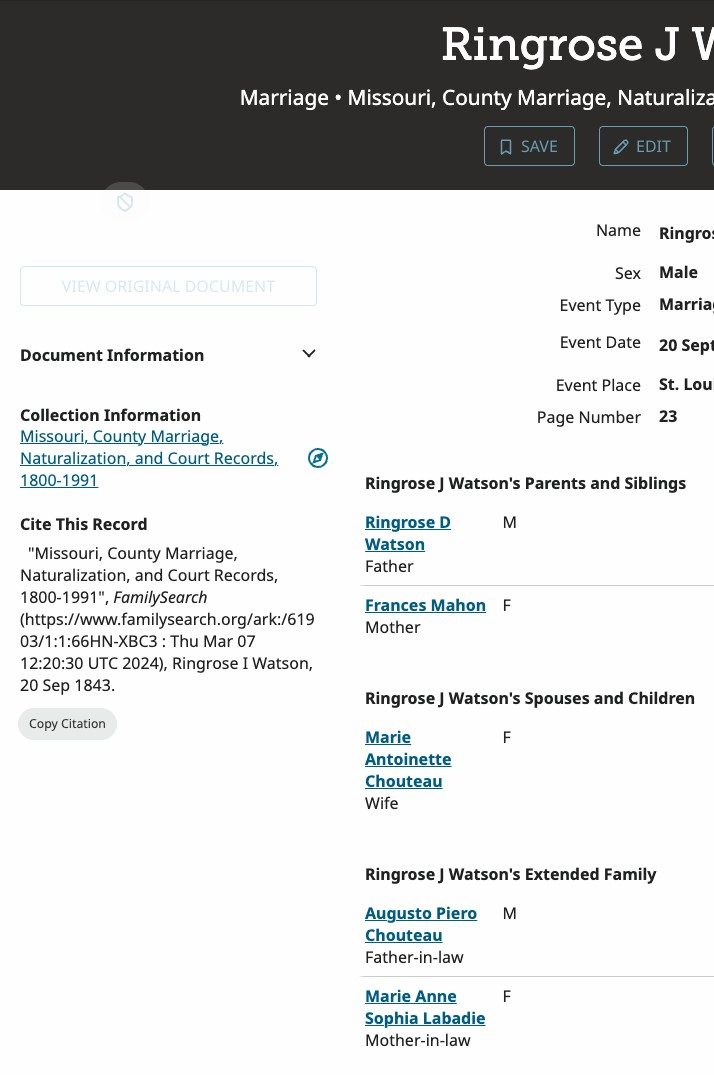
Task: Copy the record citation
Action: pos(67,724)
